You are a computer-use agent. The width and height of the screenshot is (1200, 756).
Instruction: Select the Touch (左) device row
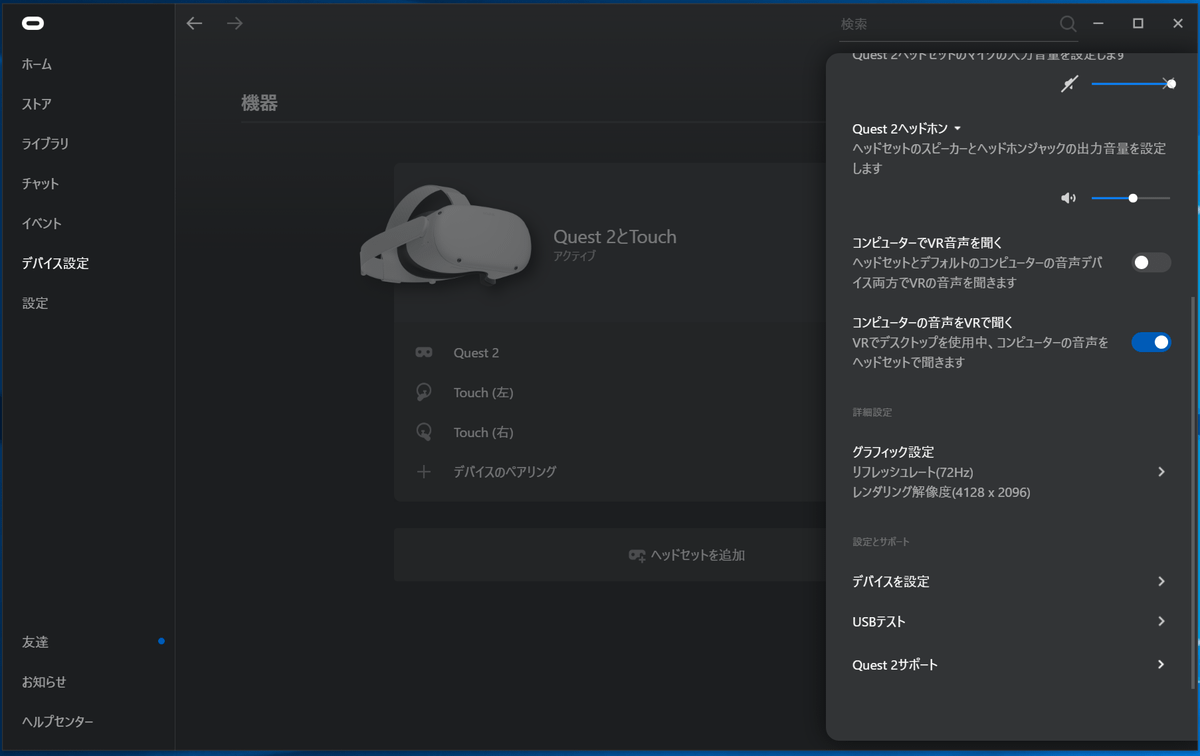coord(611,393)
